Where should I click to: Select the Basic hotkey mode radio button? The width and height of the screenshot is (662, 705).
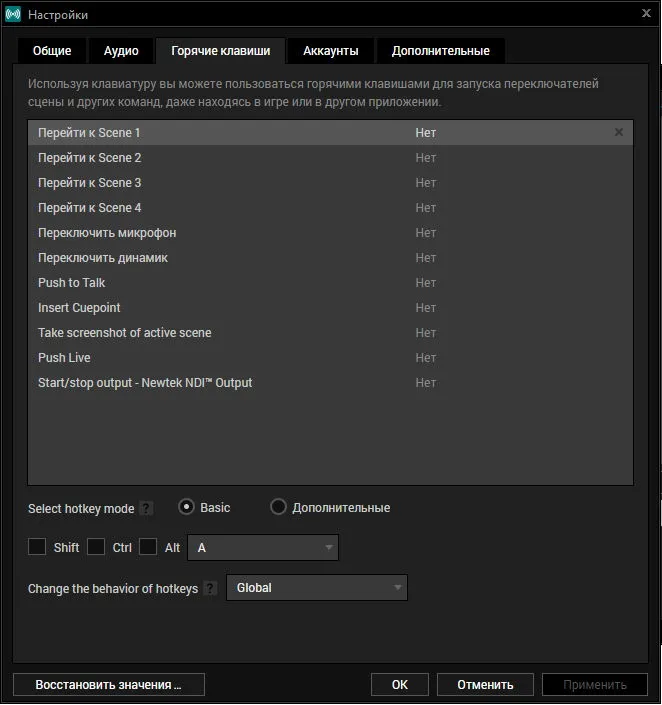(x=186, y=507)
